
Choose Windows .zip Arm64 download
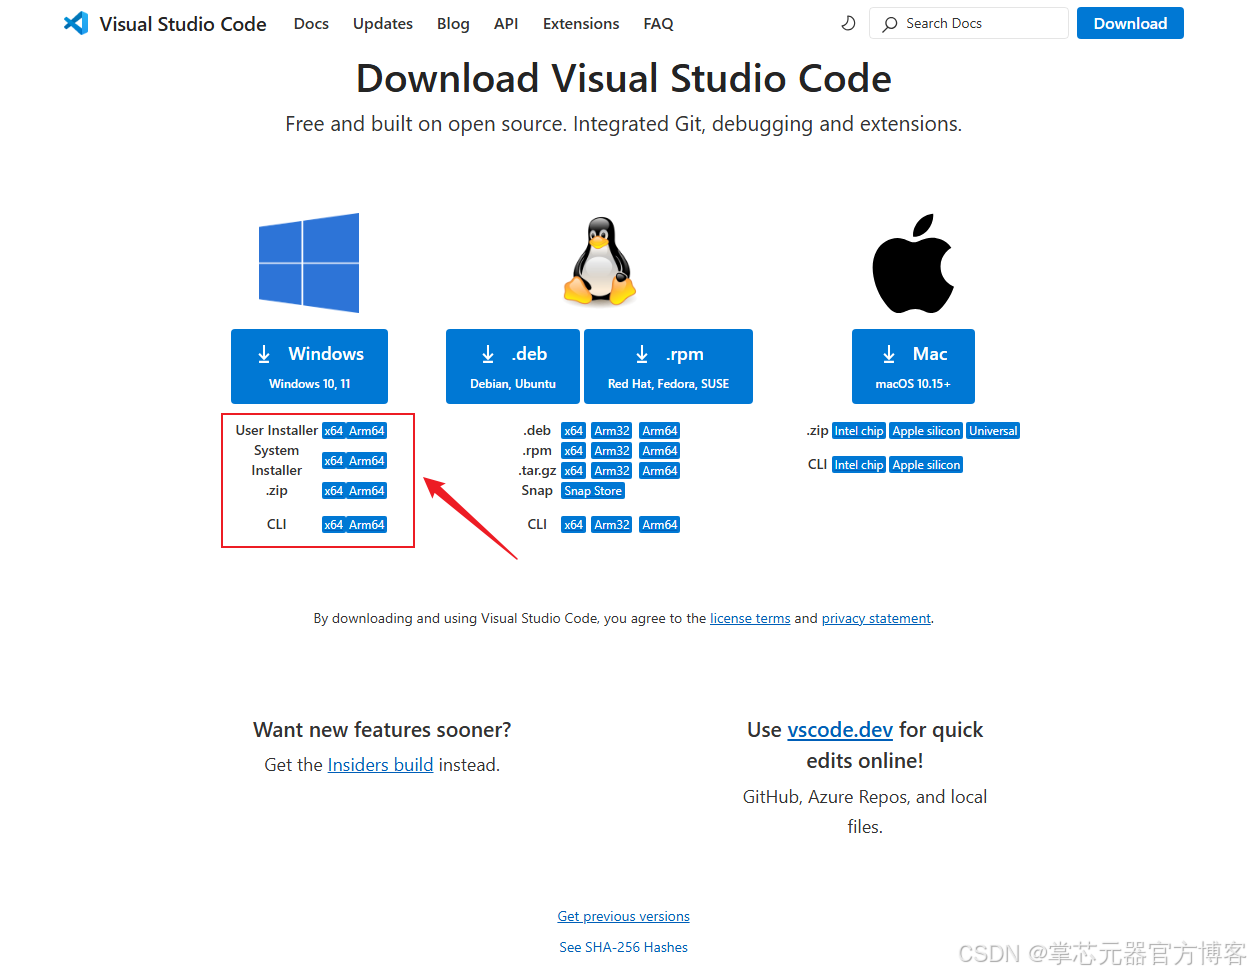point(367,491)
